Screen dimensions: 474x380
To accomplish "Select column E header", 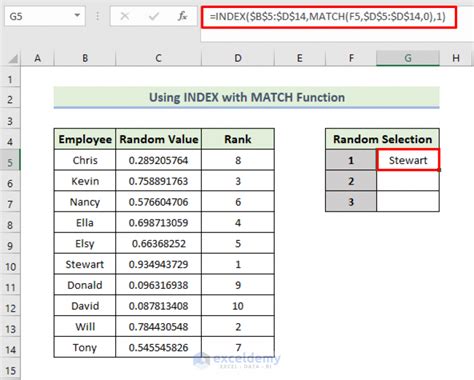I will pyautogui.click(x=300, y=58).
